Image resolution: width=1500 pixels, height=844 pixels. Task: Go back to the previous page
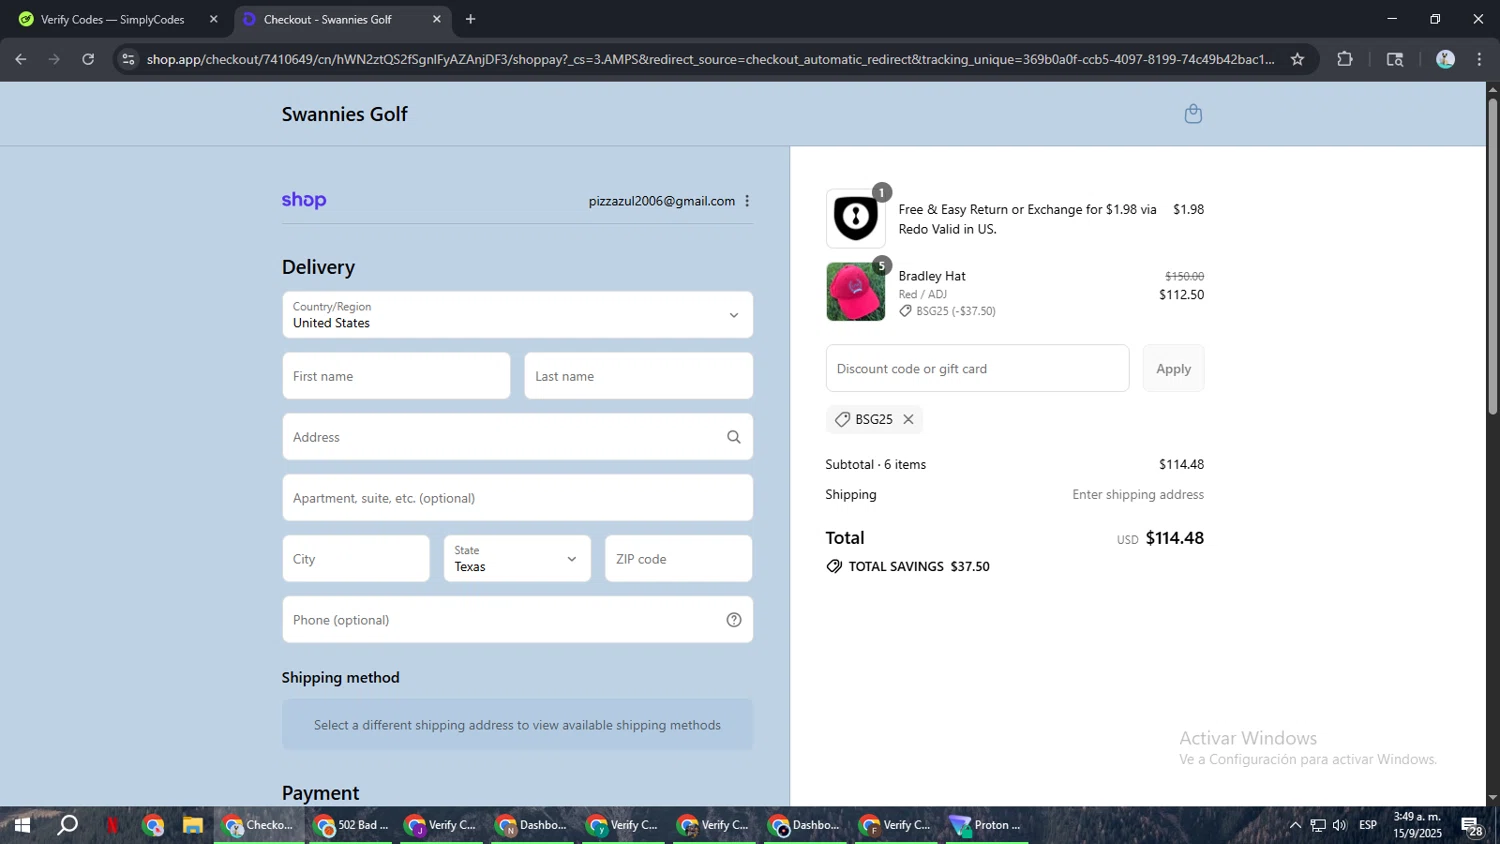coord(21,59)
